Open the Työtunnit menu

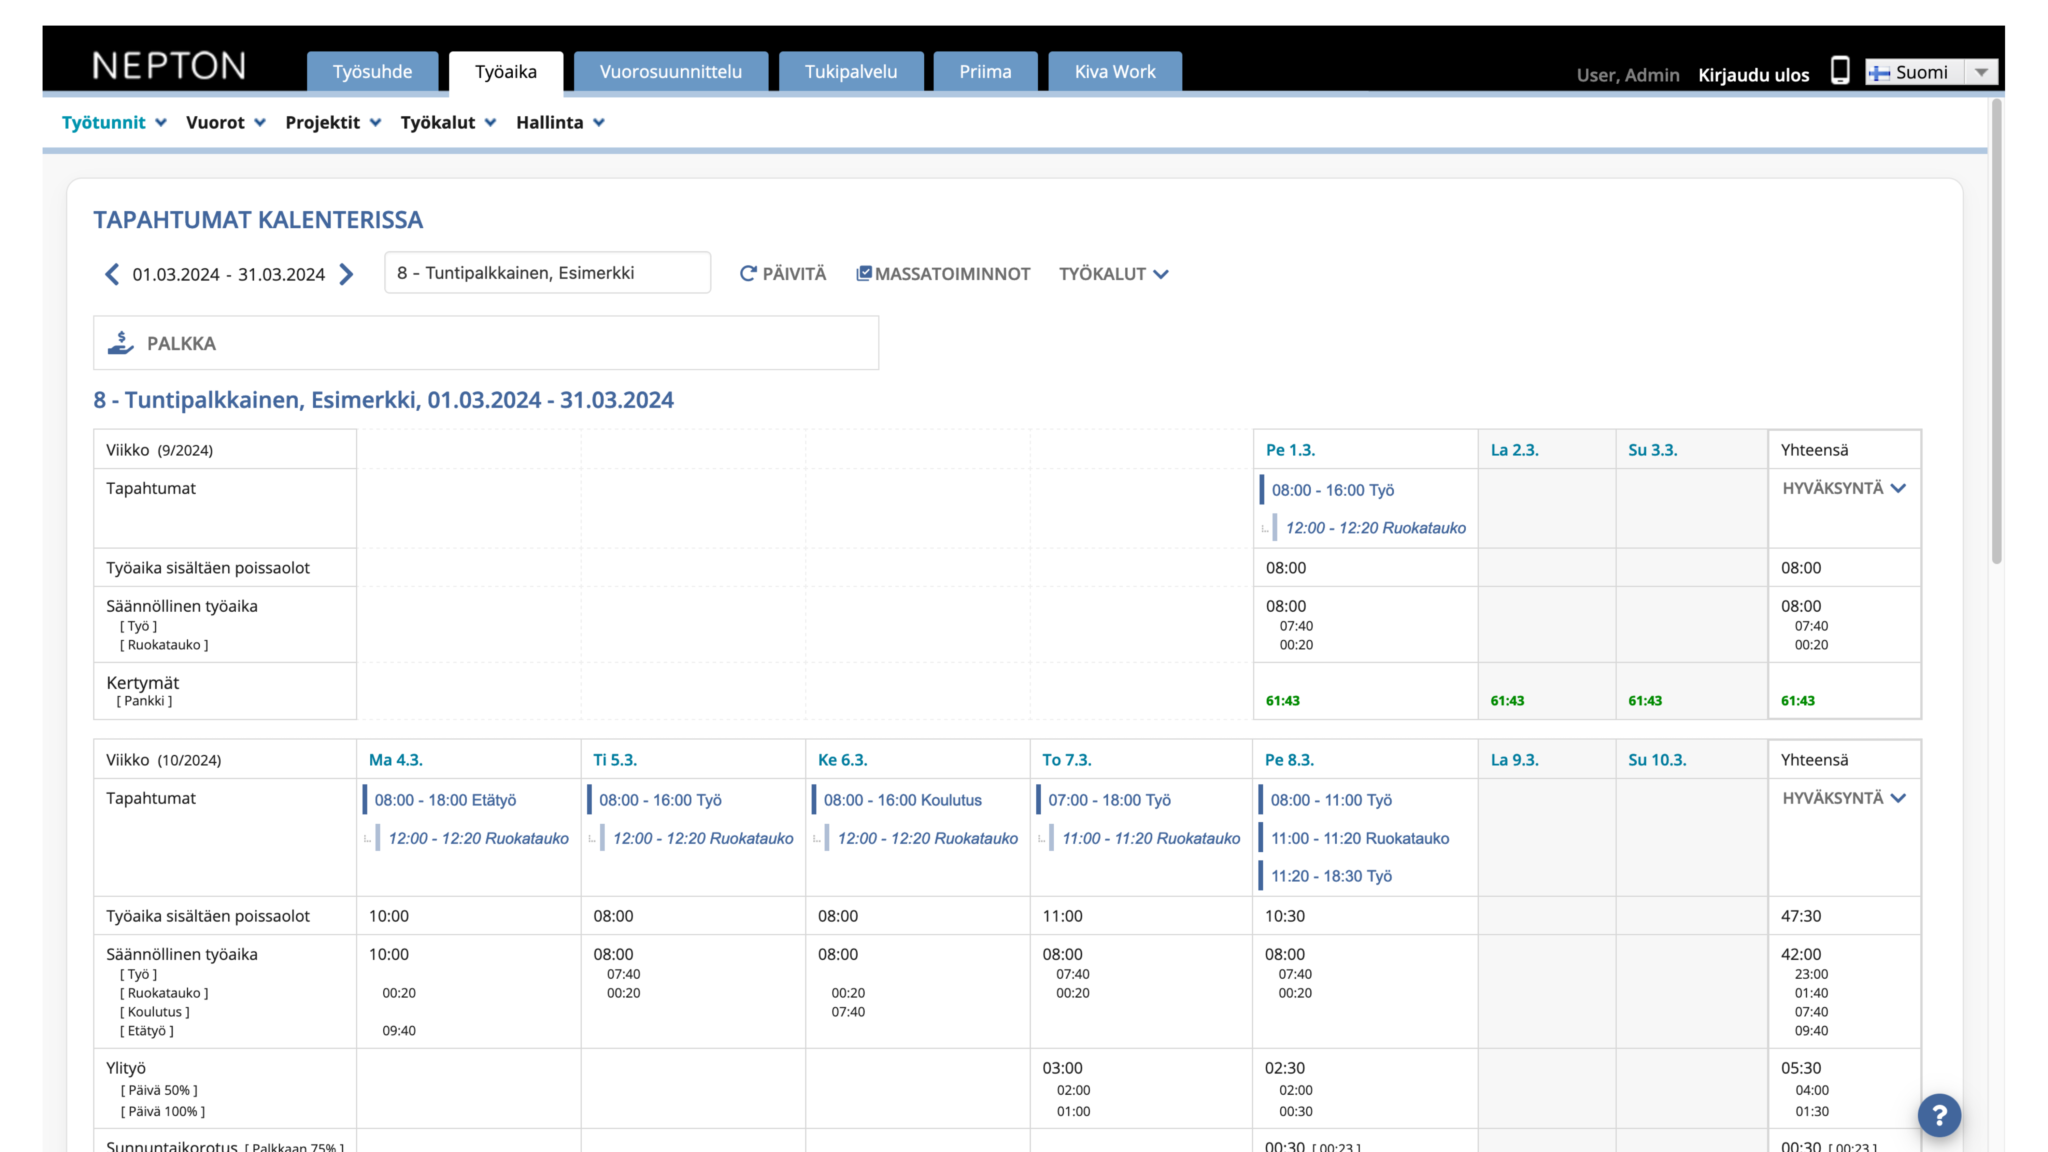pos(114,122)
